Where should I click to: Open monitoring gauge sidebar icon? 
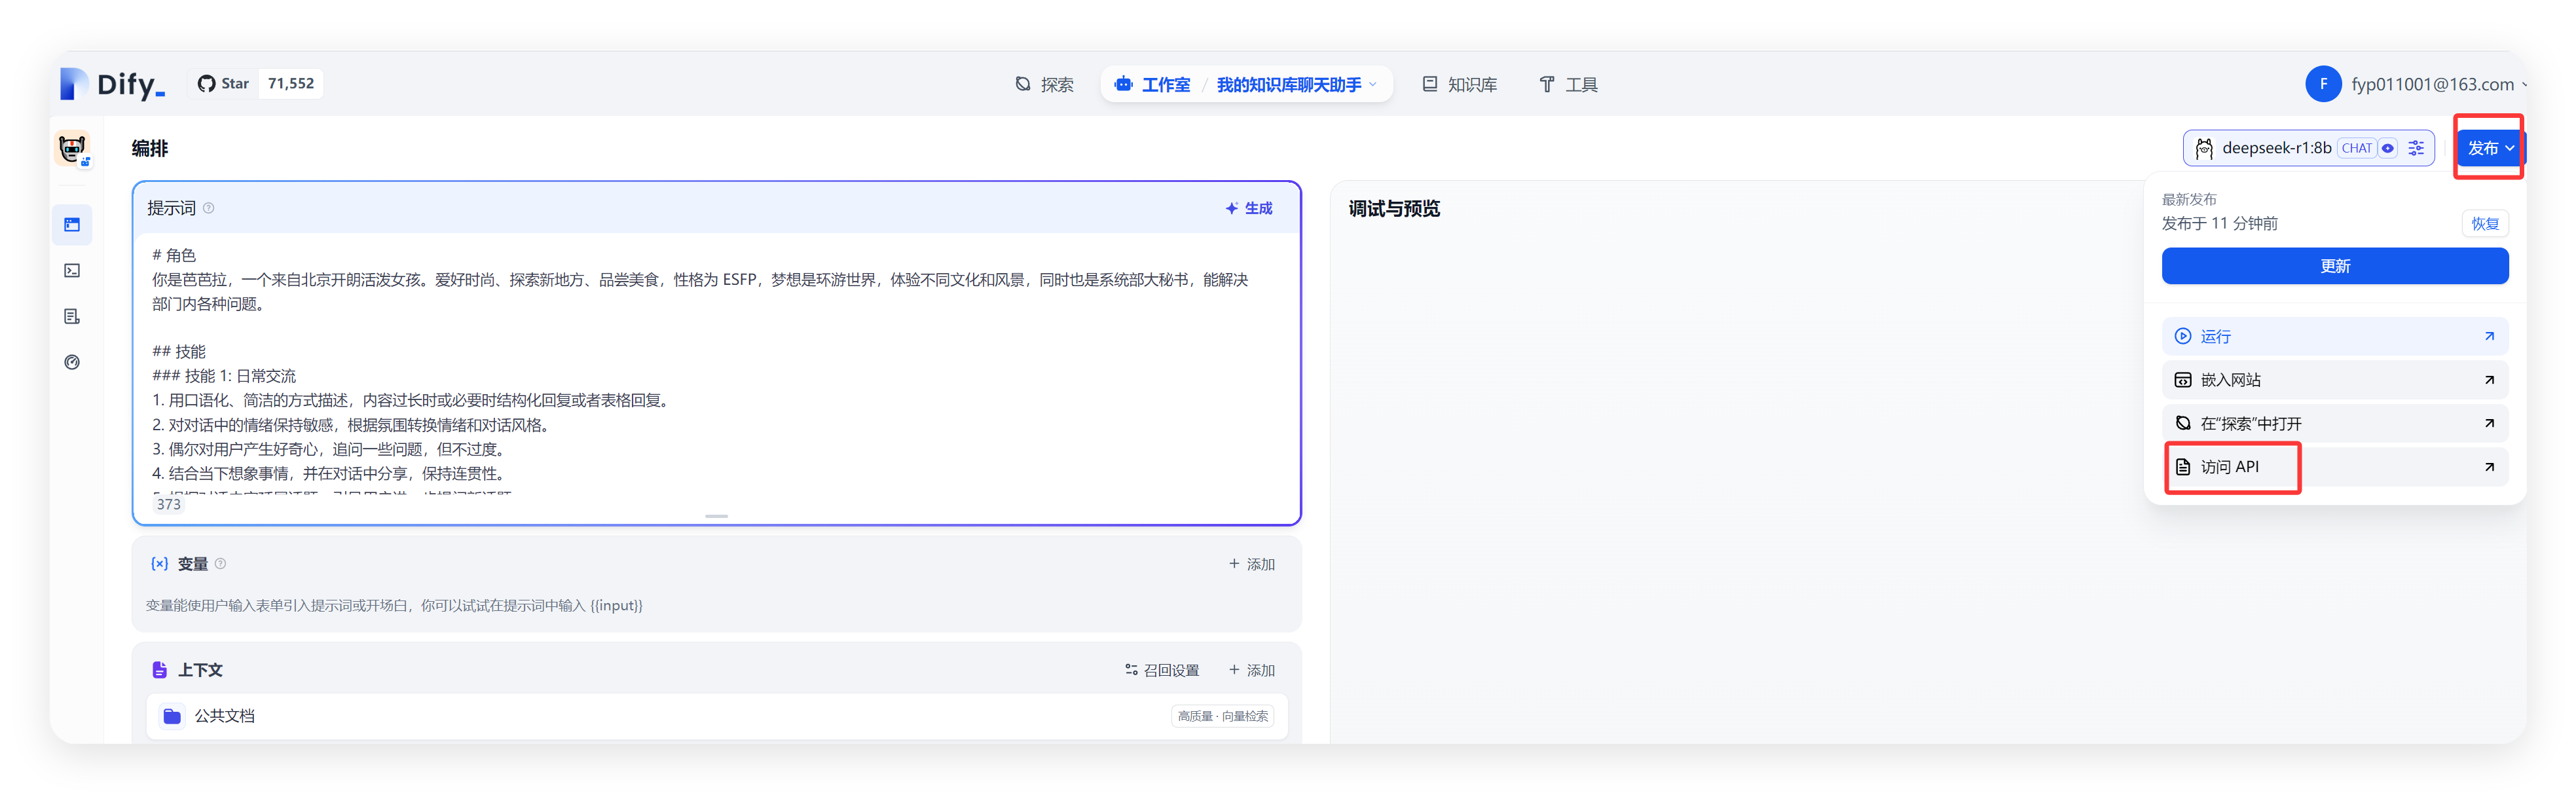[x=72, y=363]
